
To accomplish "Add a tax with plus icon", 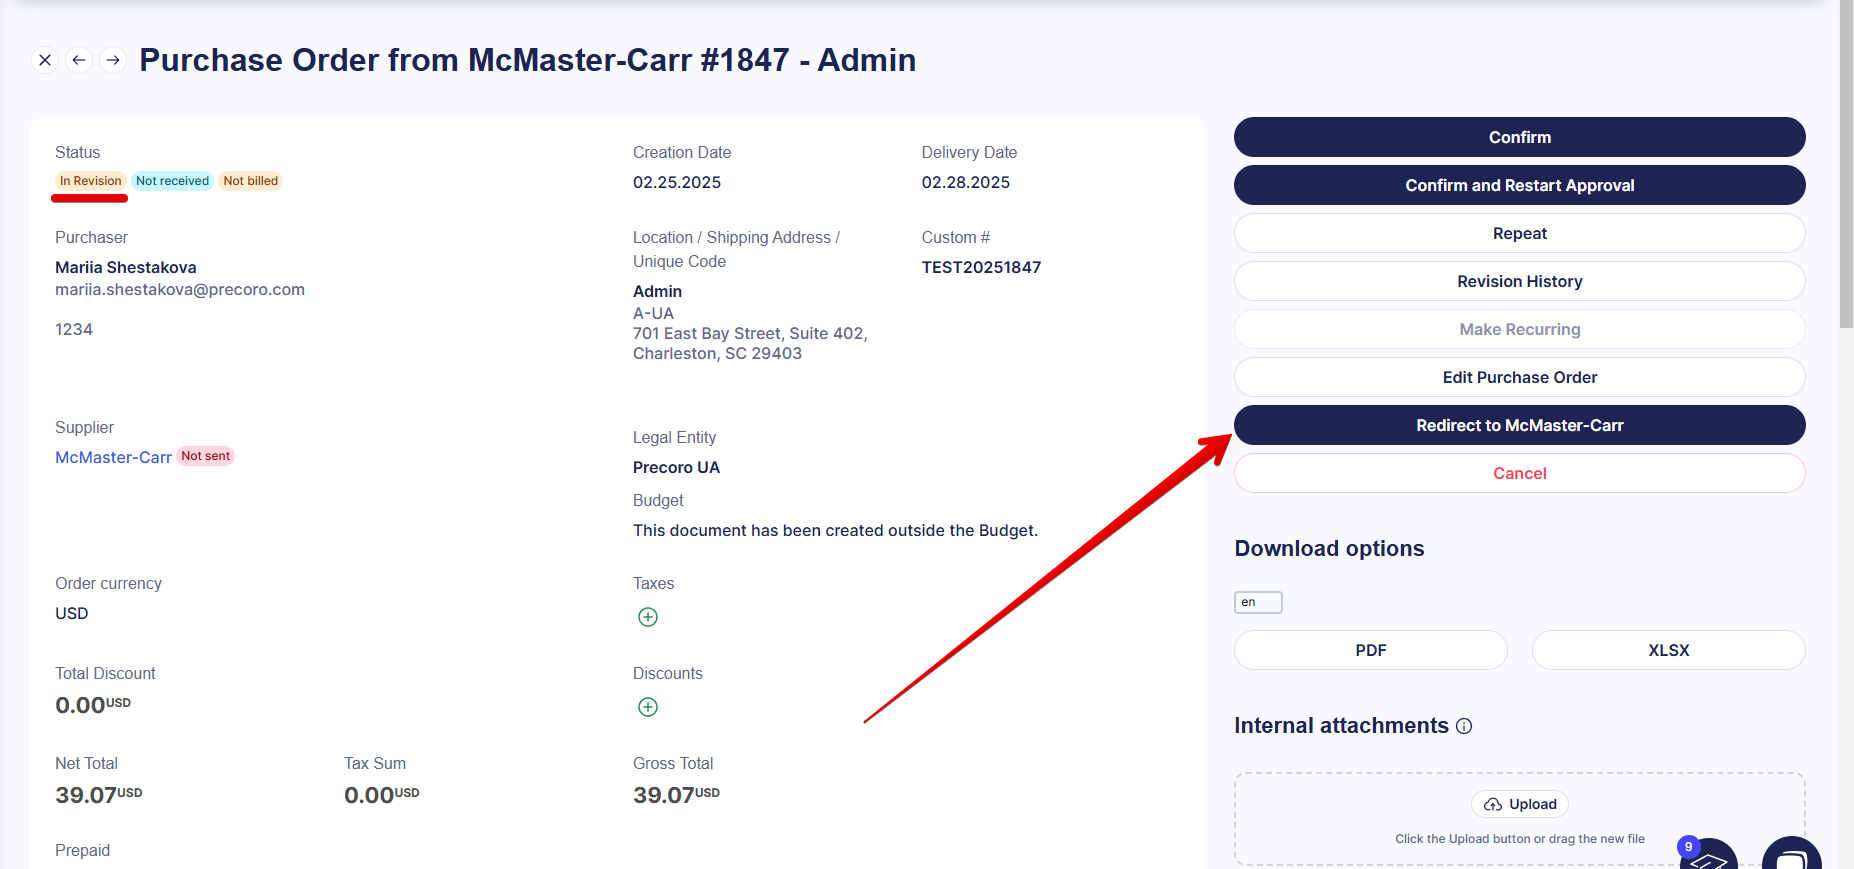I will 648,617.
